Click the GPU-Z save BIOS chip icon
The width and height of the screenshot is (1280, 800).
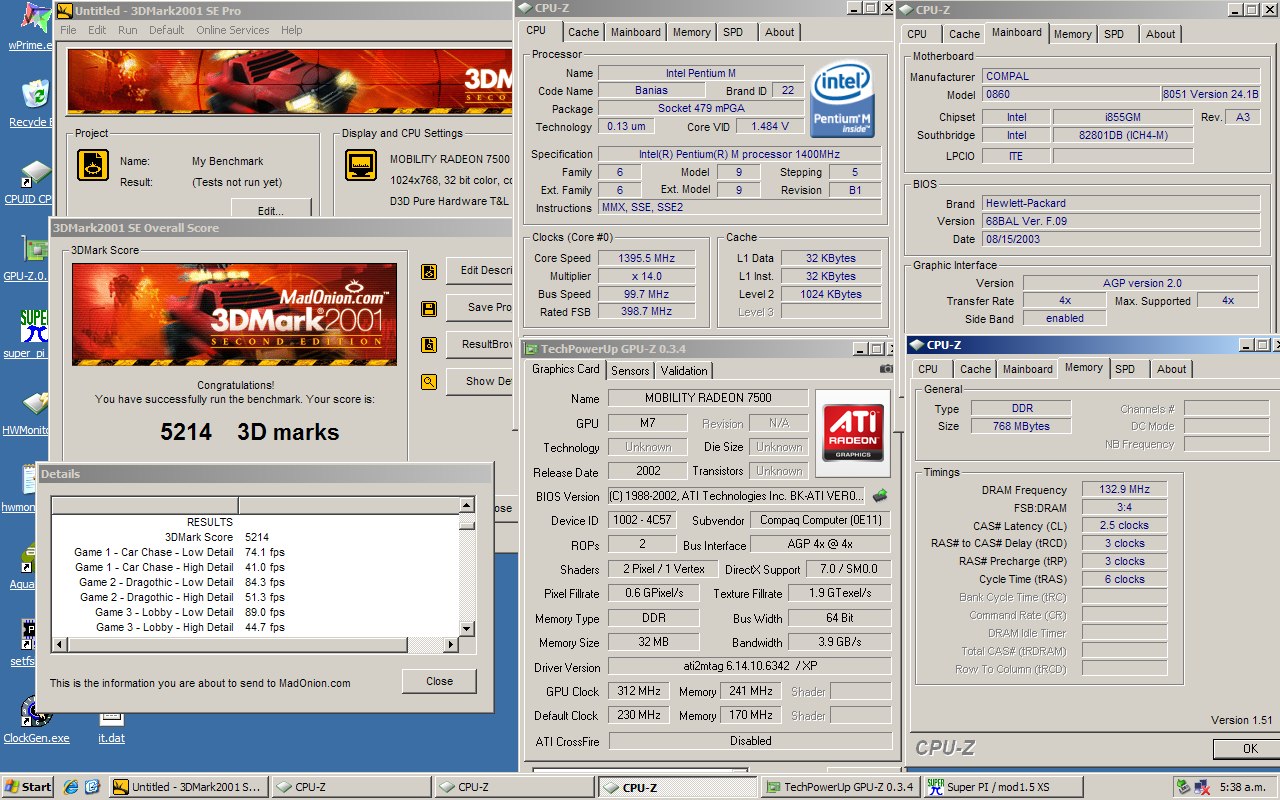pyautogui.click(x=880, y=495)
